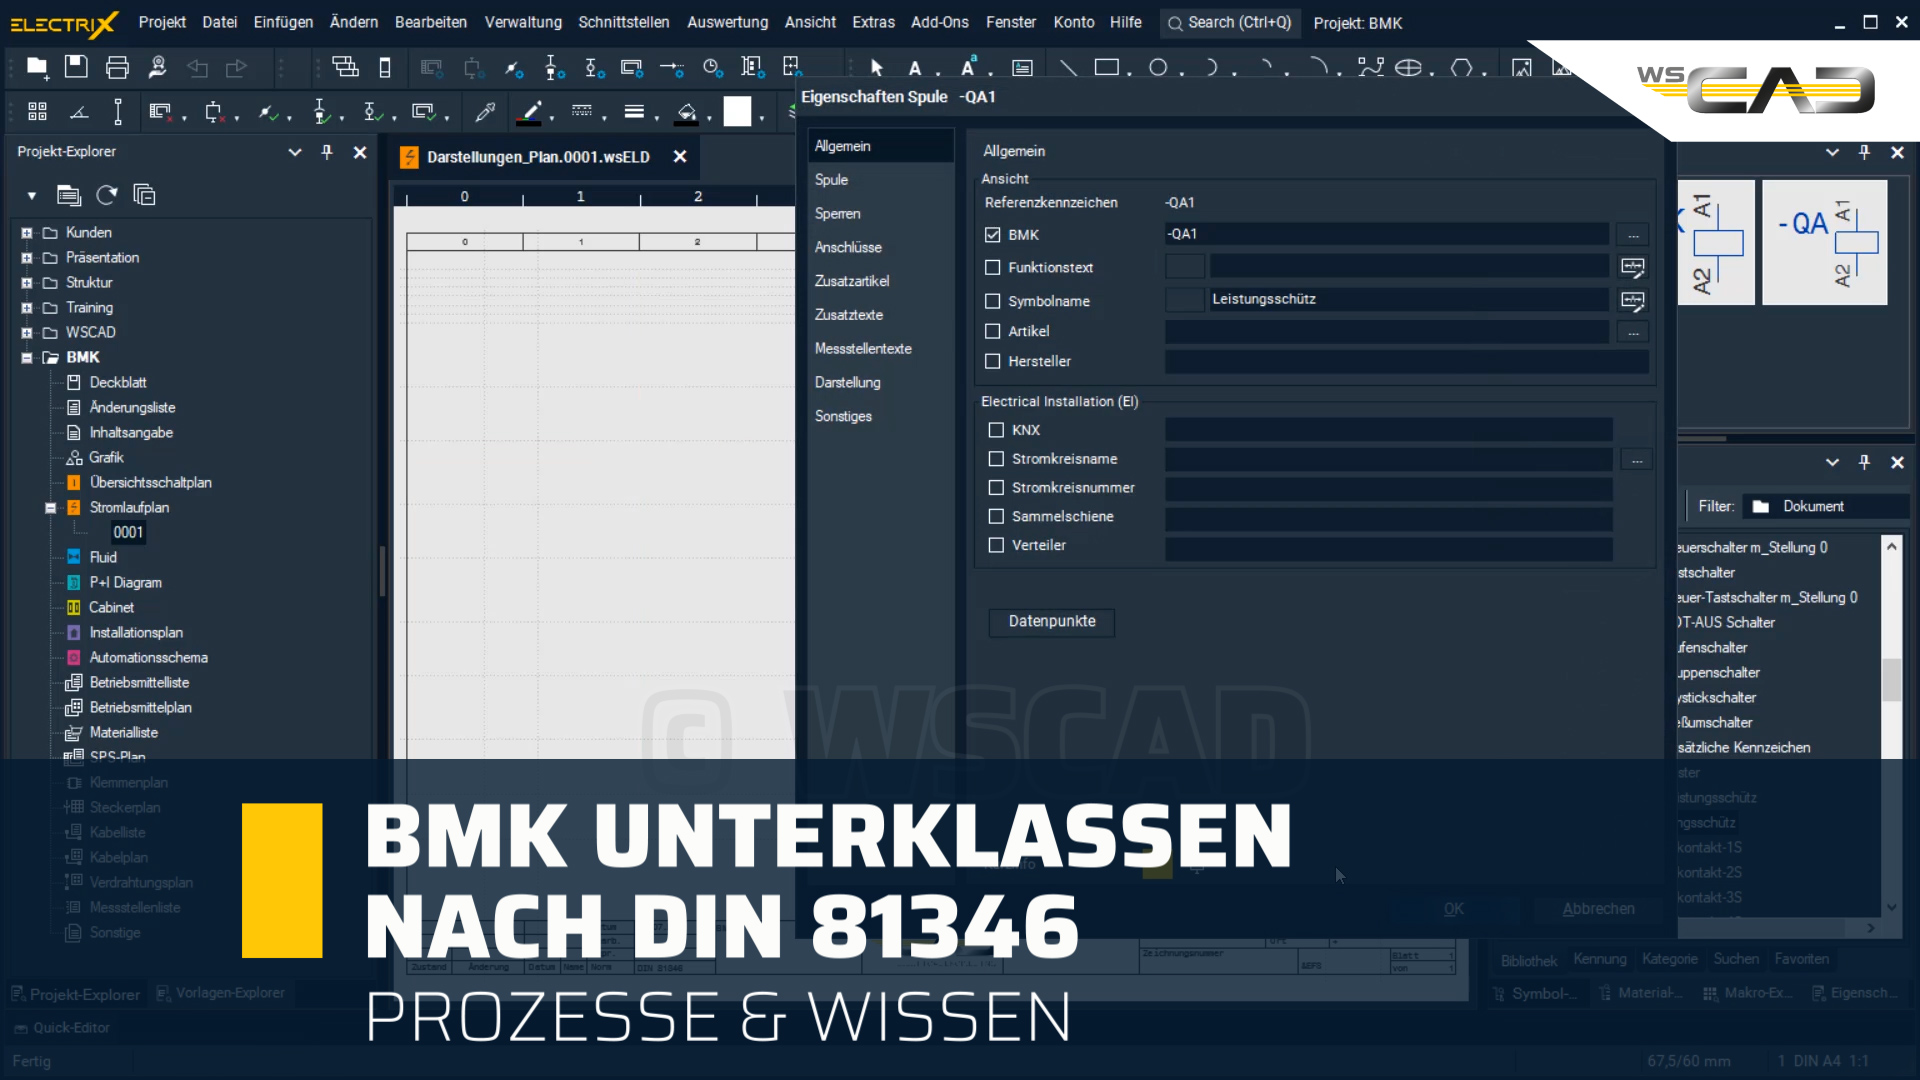
Task: Click the Undo icon
Action: click(197, 67)
